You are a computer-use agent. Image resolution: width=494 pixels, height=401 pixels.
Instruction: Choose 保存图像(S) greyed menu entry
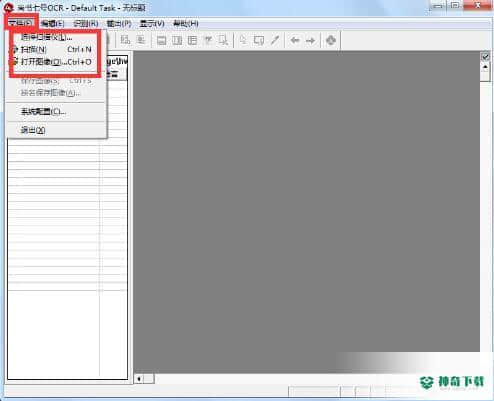(56, 80)
